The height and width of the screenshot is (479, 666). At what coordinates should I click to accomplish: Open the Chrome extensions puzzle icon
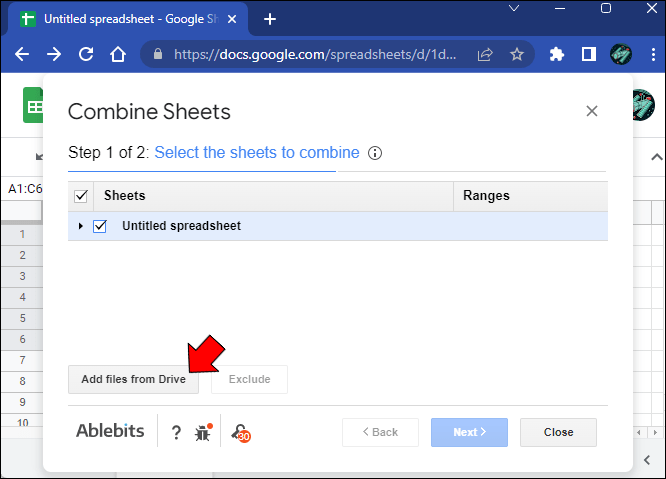[x=558, y=54]
